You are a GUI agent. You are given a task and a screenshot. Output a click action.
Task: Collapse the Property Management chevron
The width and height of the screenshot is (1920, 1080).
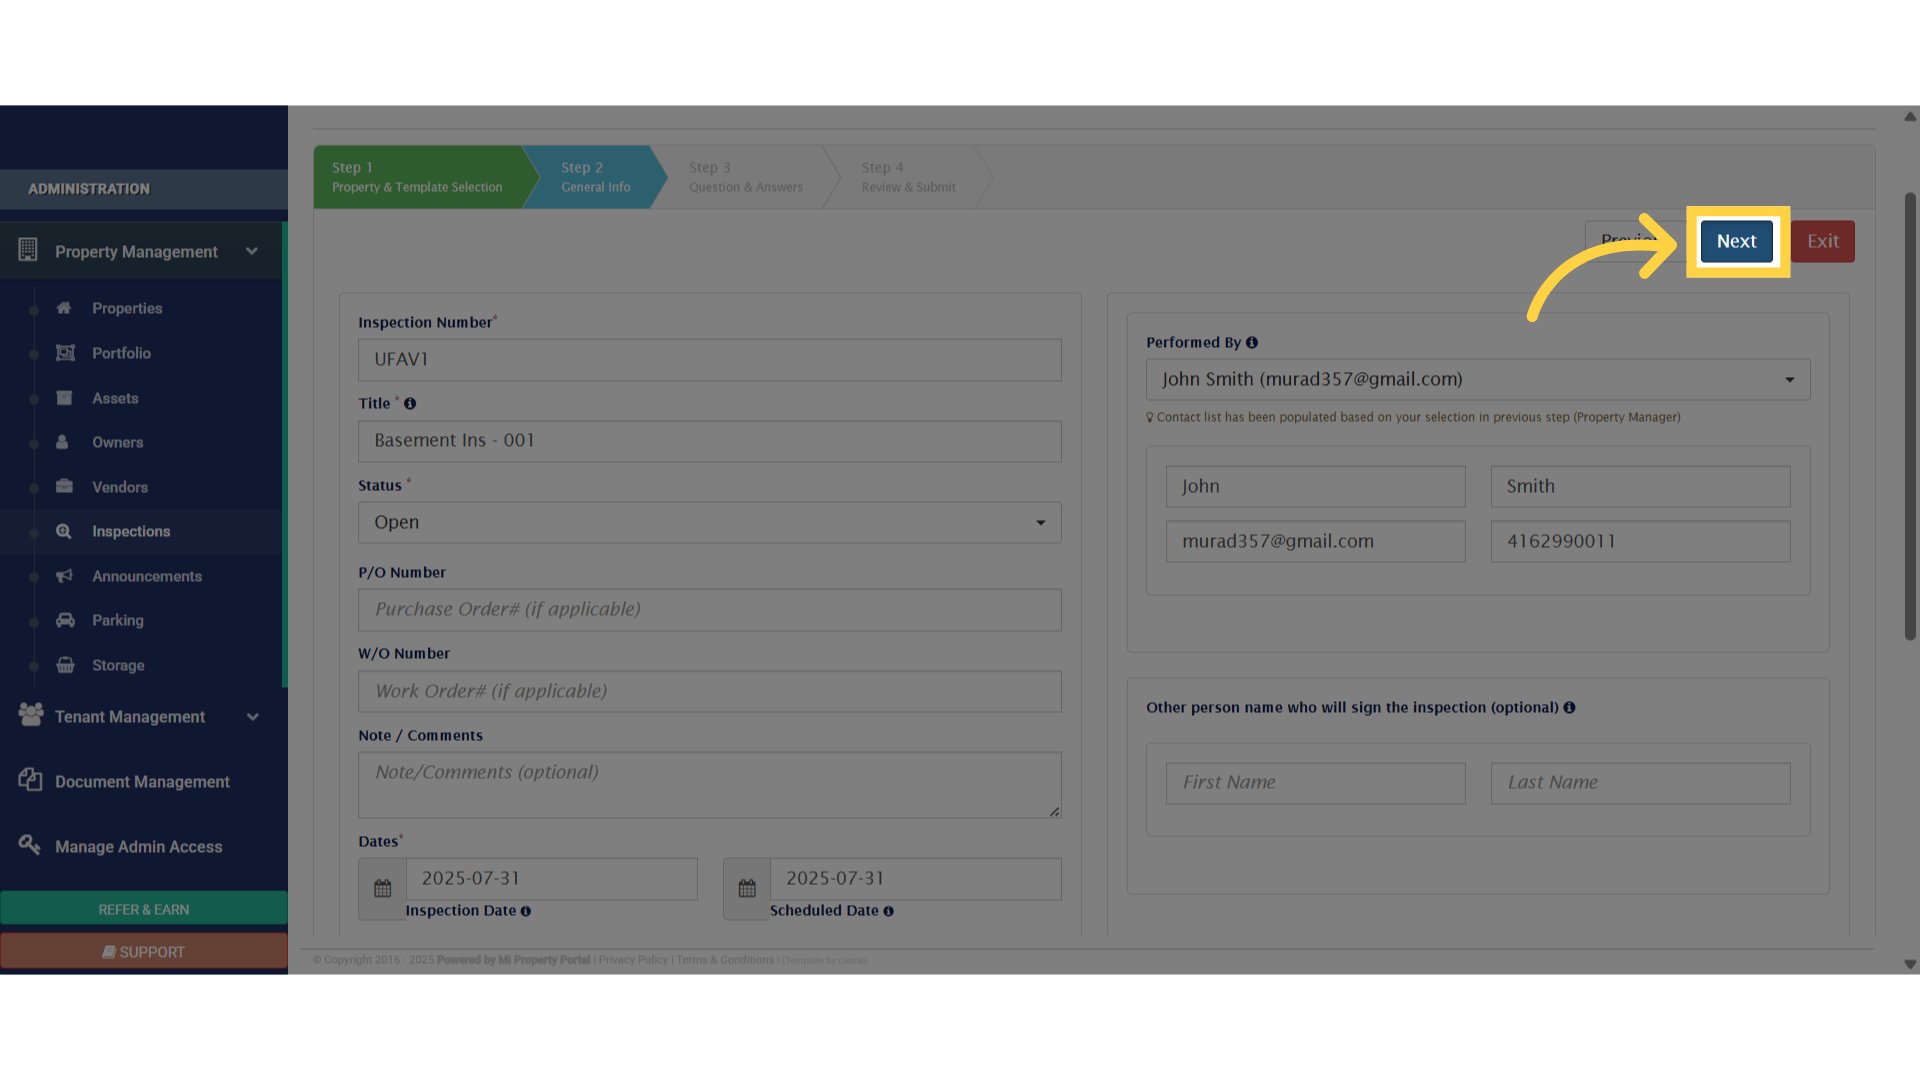click(252, 251)
